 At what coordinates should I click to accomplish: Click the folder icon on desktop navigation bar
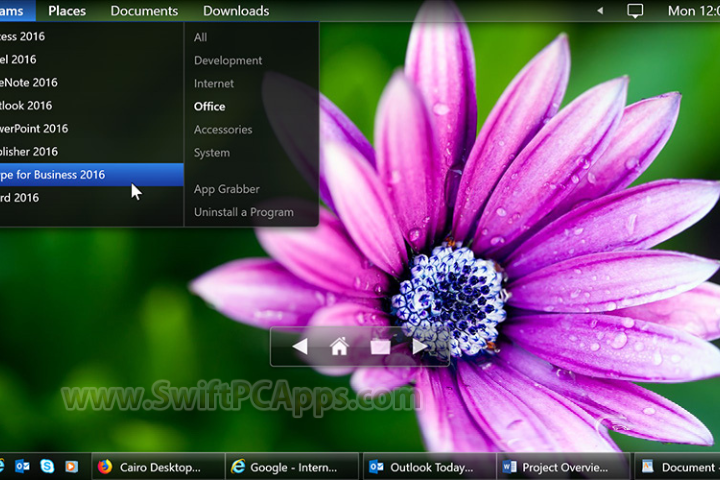click(380, 346)
